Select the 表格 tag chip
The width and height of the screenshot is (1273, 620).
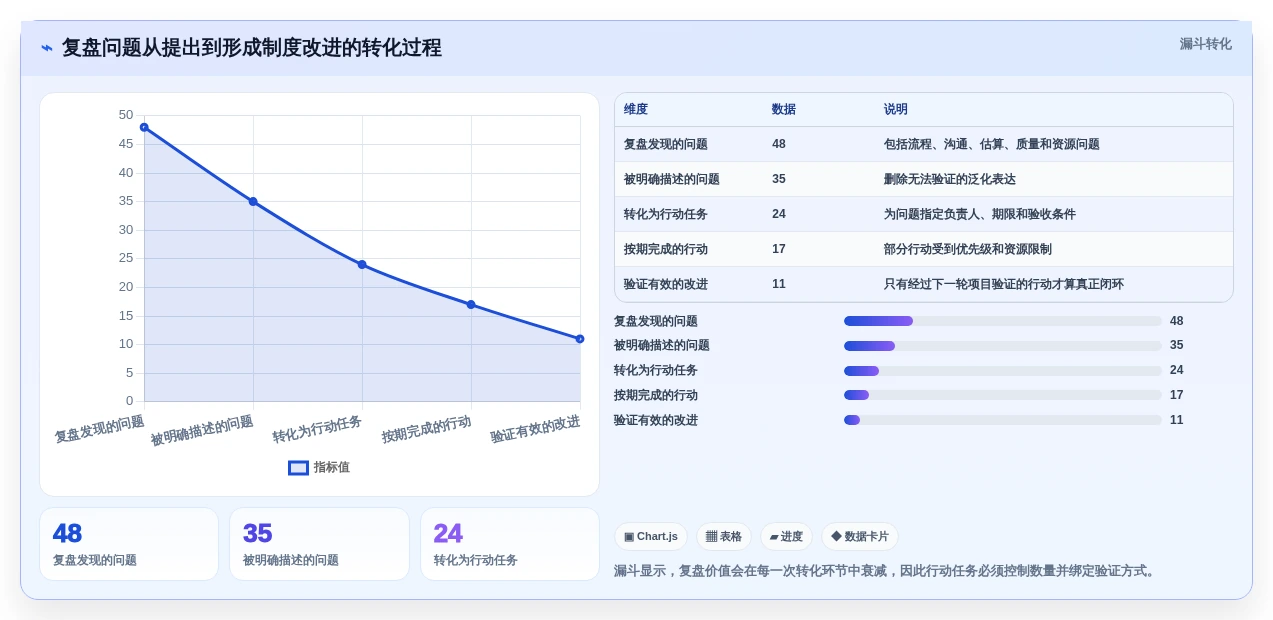click(723, 536)
